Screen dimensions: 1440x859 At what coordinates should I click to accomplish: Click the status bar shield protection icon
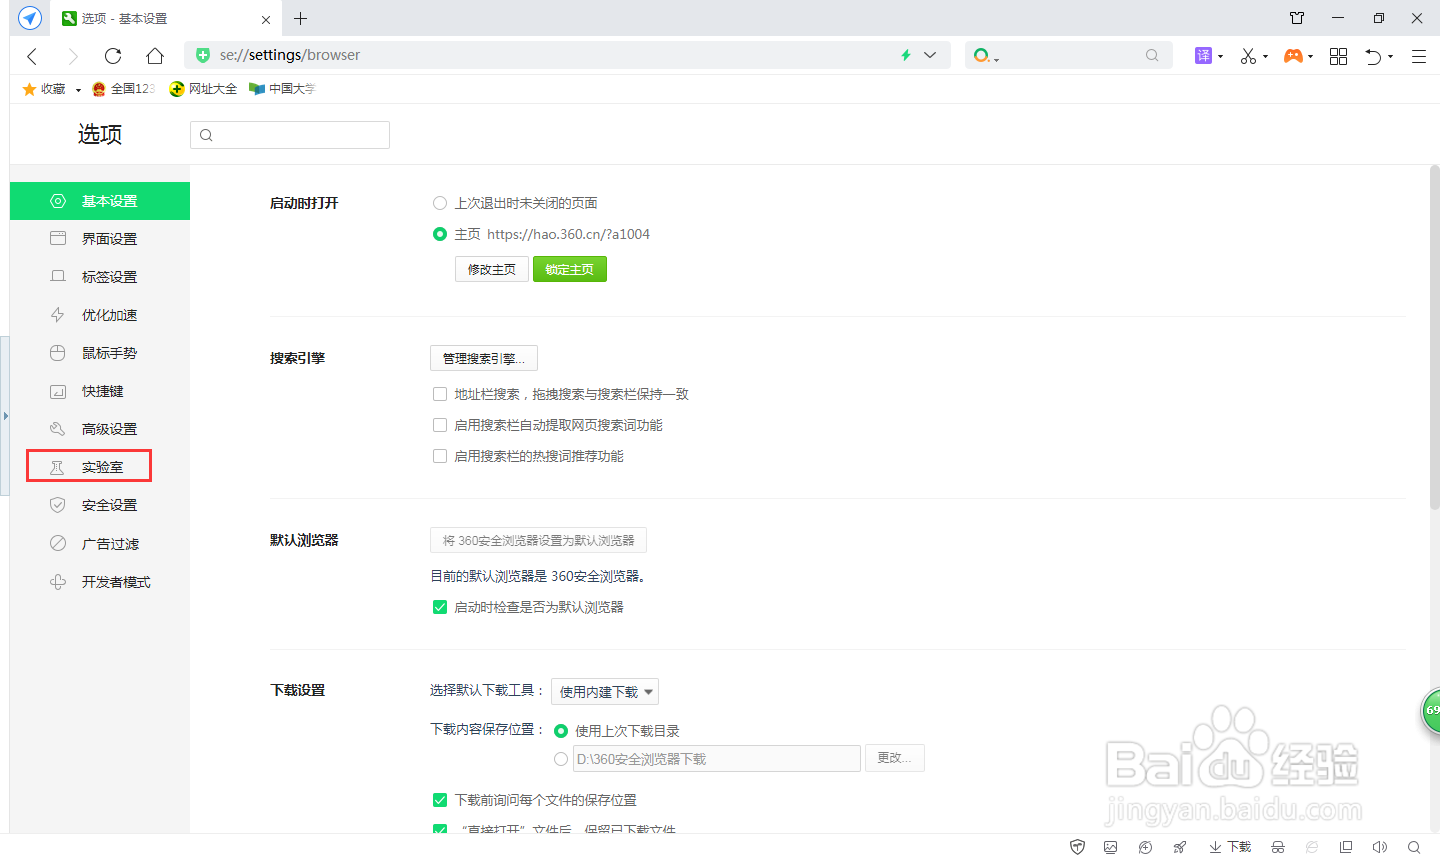1077,847
